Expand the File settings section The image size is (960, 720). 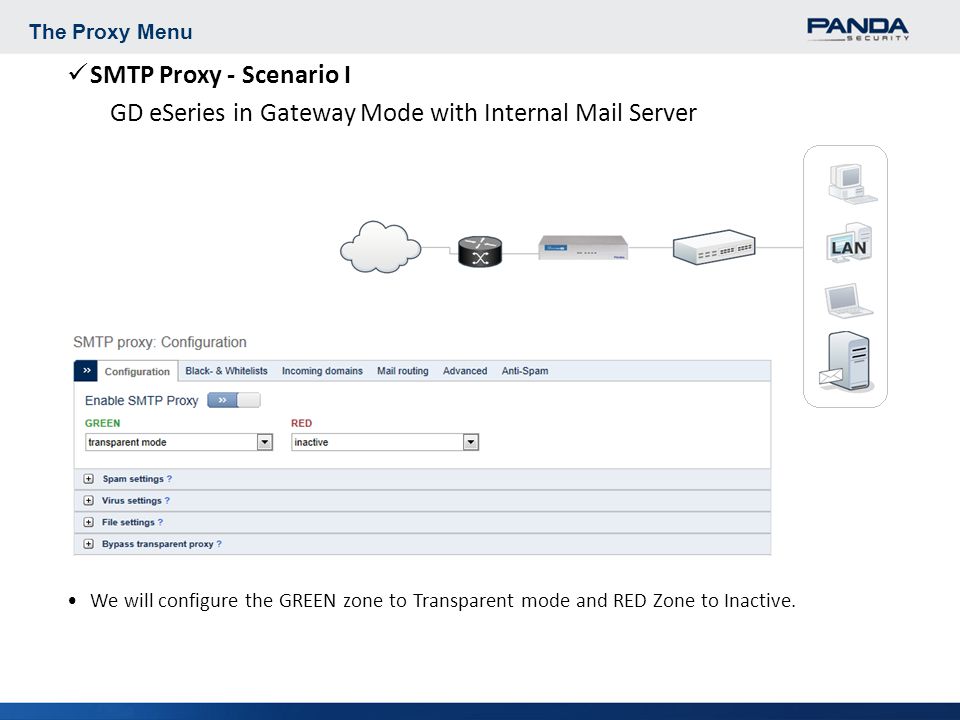click(x=88, y=522)
